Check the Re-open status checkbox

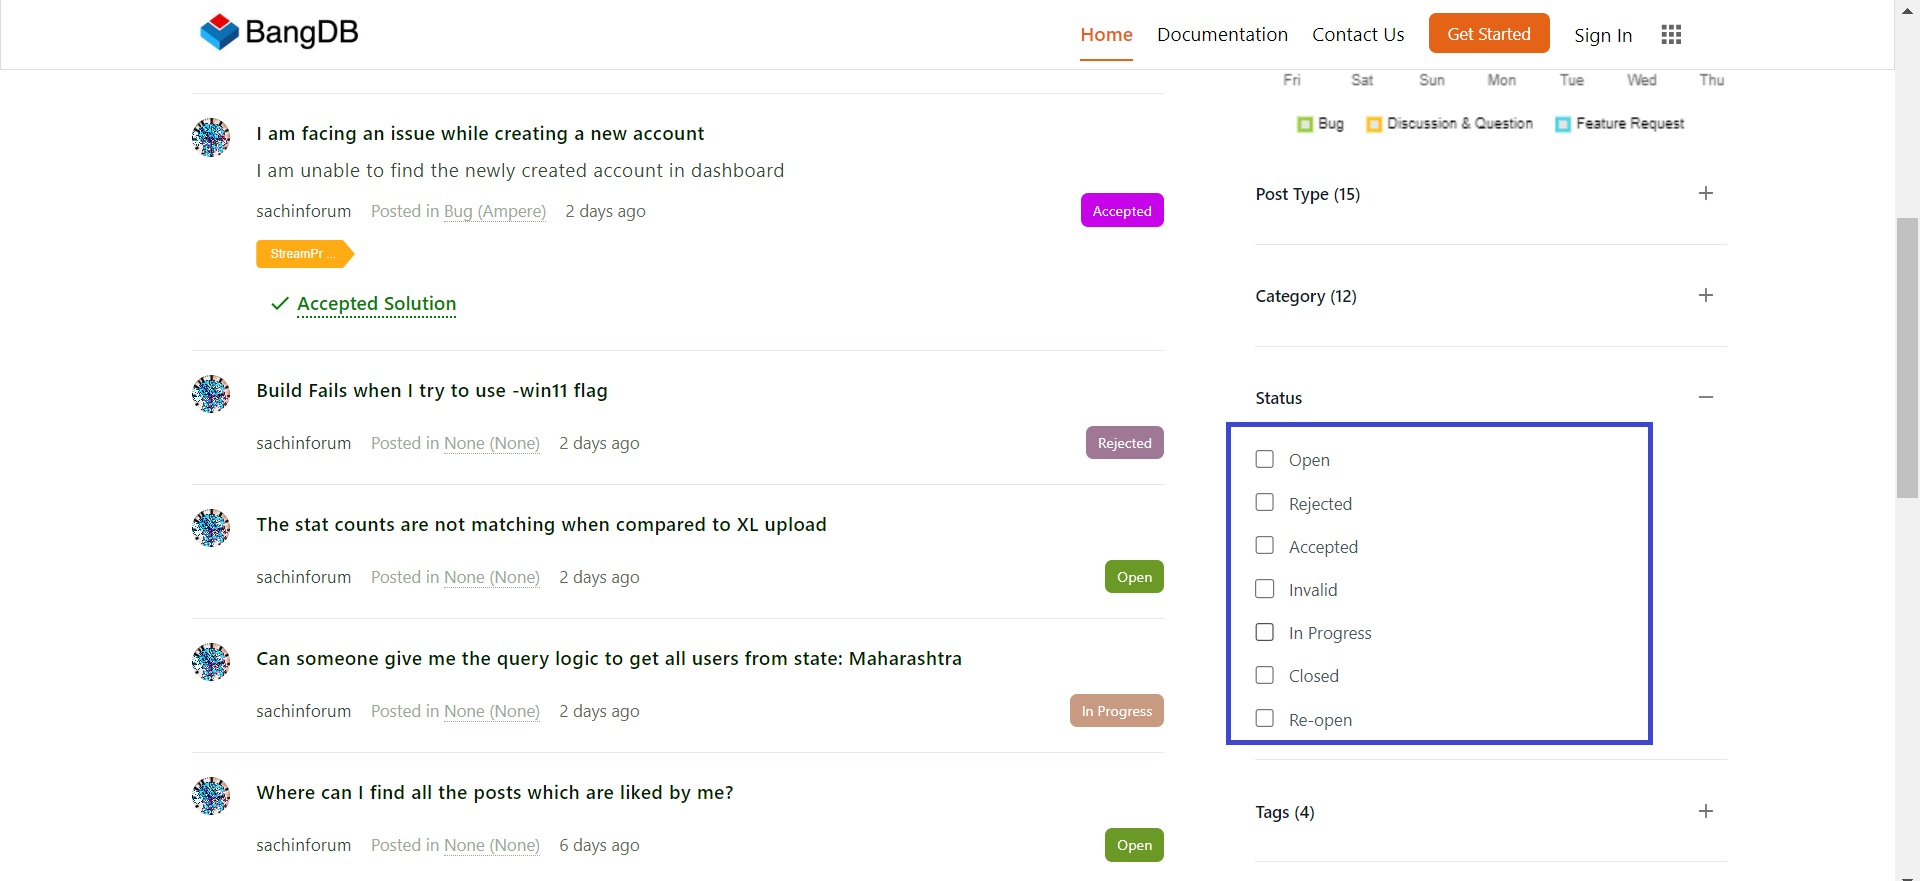tap(1265, 718)
